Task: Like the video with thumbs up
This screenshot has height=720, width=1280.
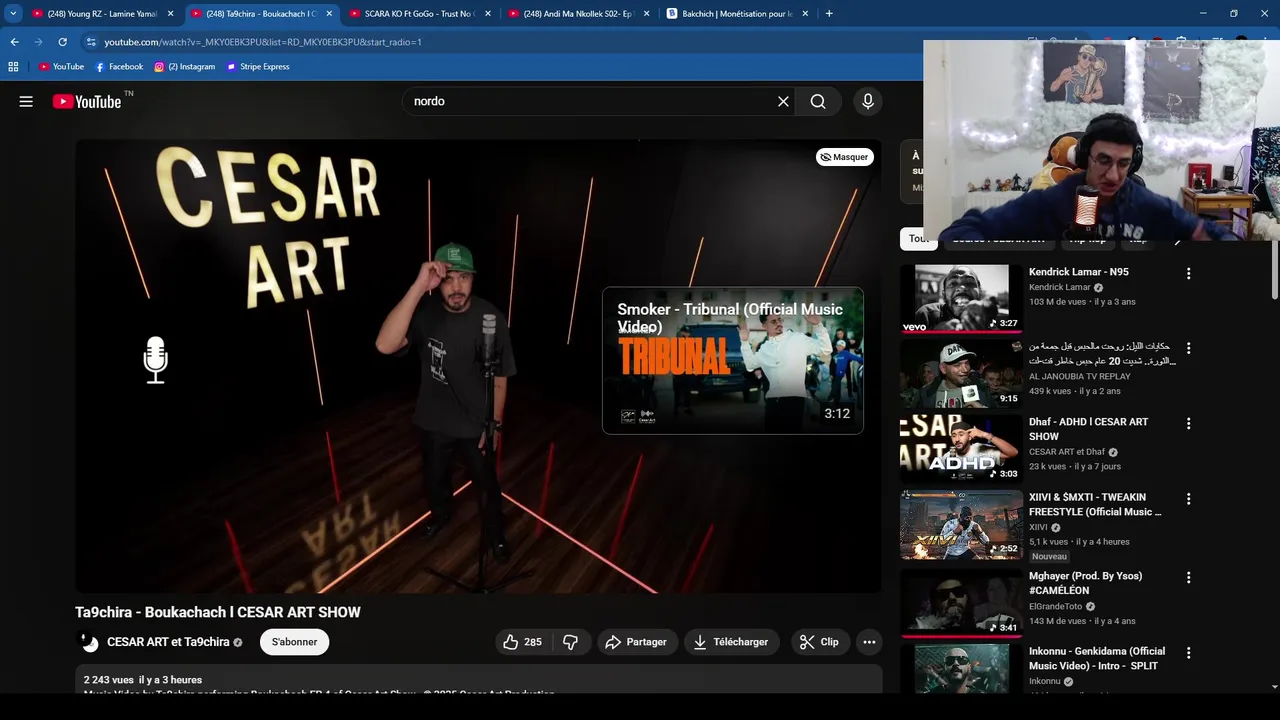Action: pos(524,642)
